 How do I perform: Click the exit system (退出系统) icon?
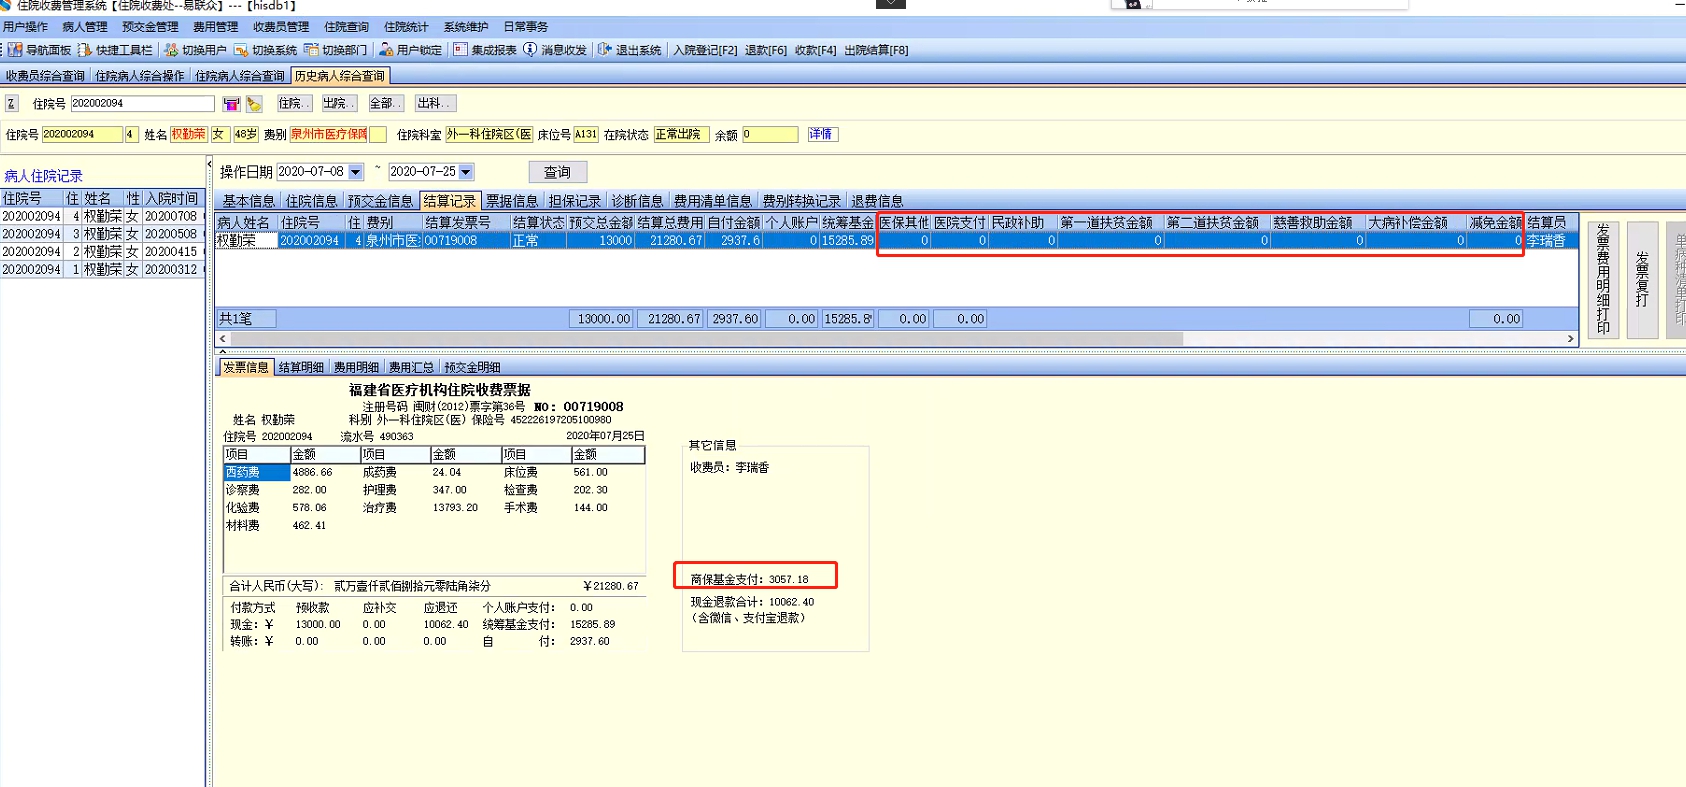coord(604,49)
